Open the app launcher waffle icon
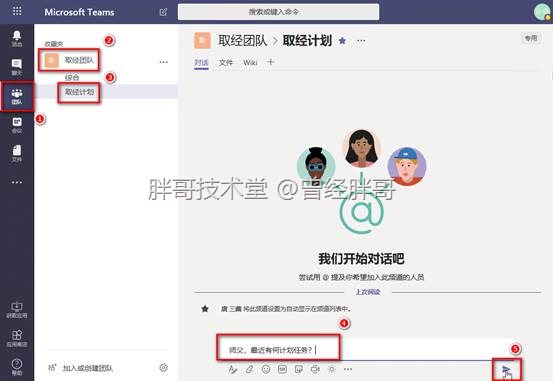553x381 pixels. (17, 11)
